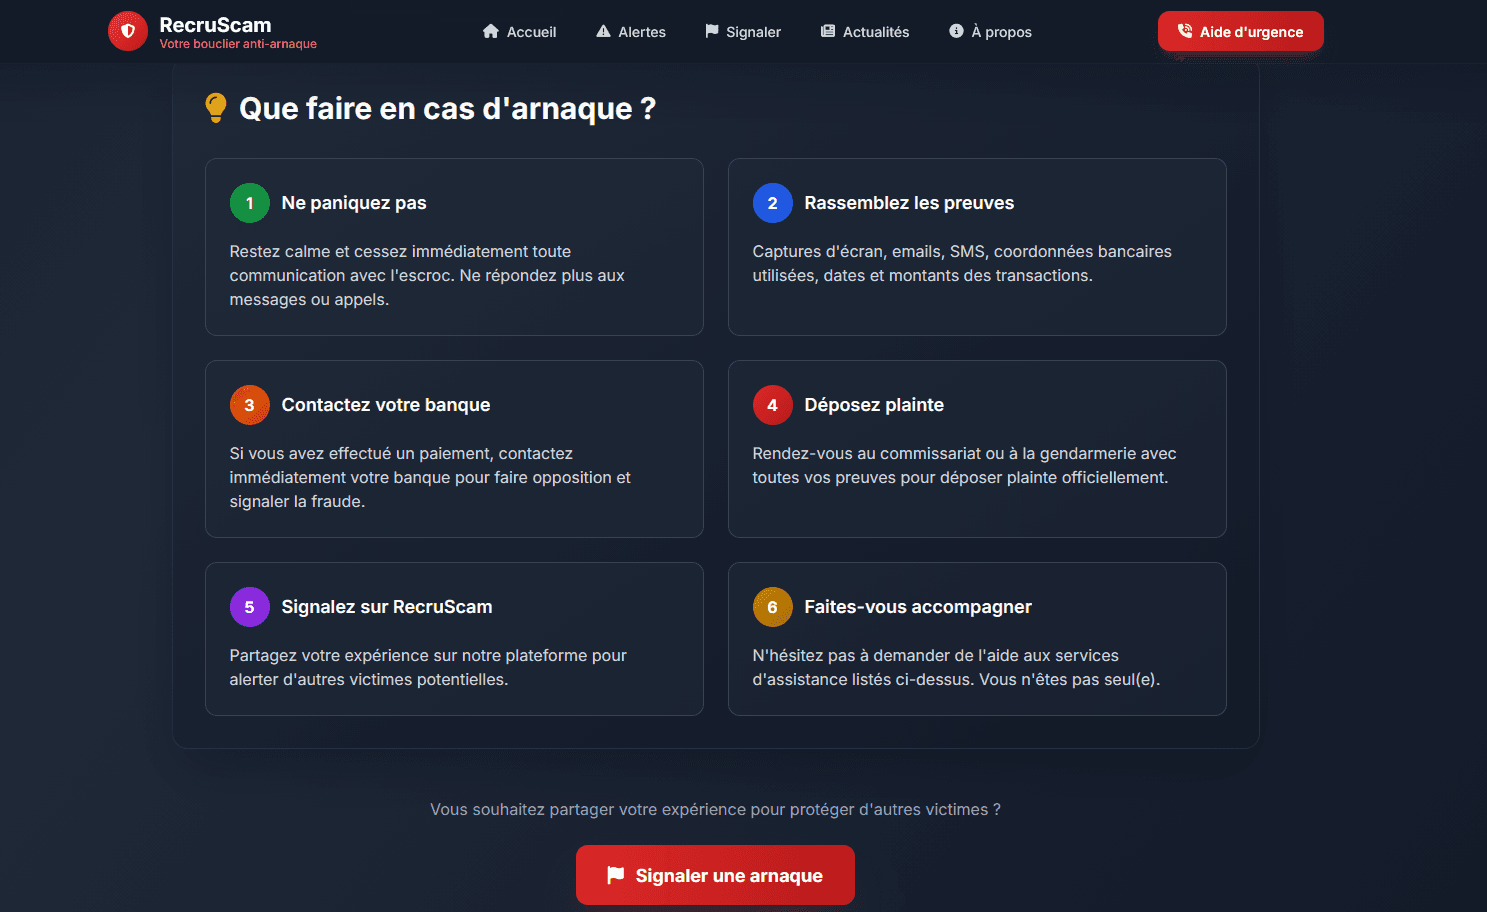The height and width of the screenshot is (912, 1487).
Task: Click the red number 4 circle badge
Action: point(772,405)
